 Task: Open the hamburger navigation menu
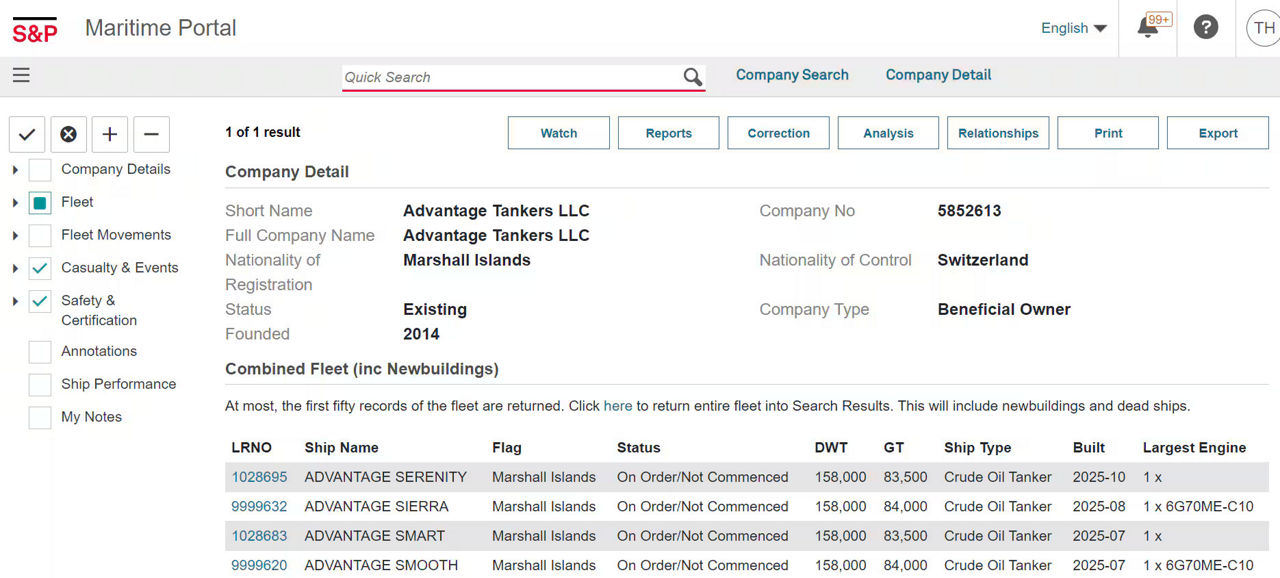(x=21, y=75)
